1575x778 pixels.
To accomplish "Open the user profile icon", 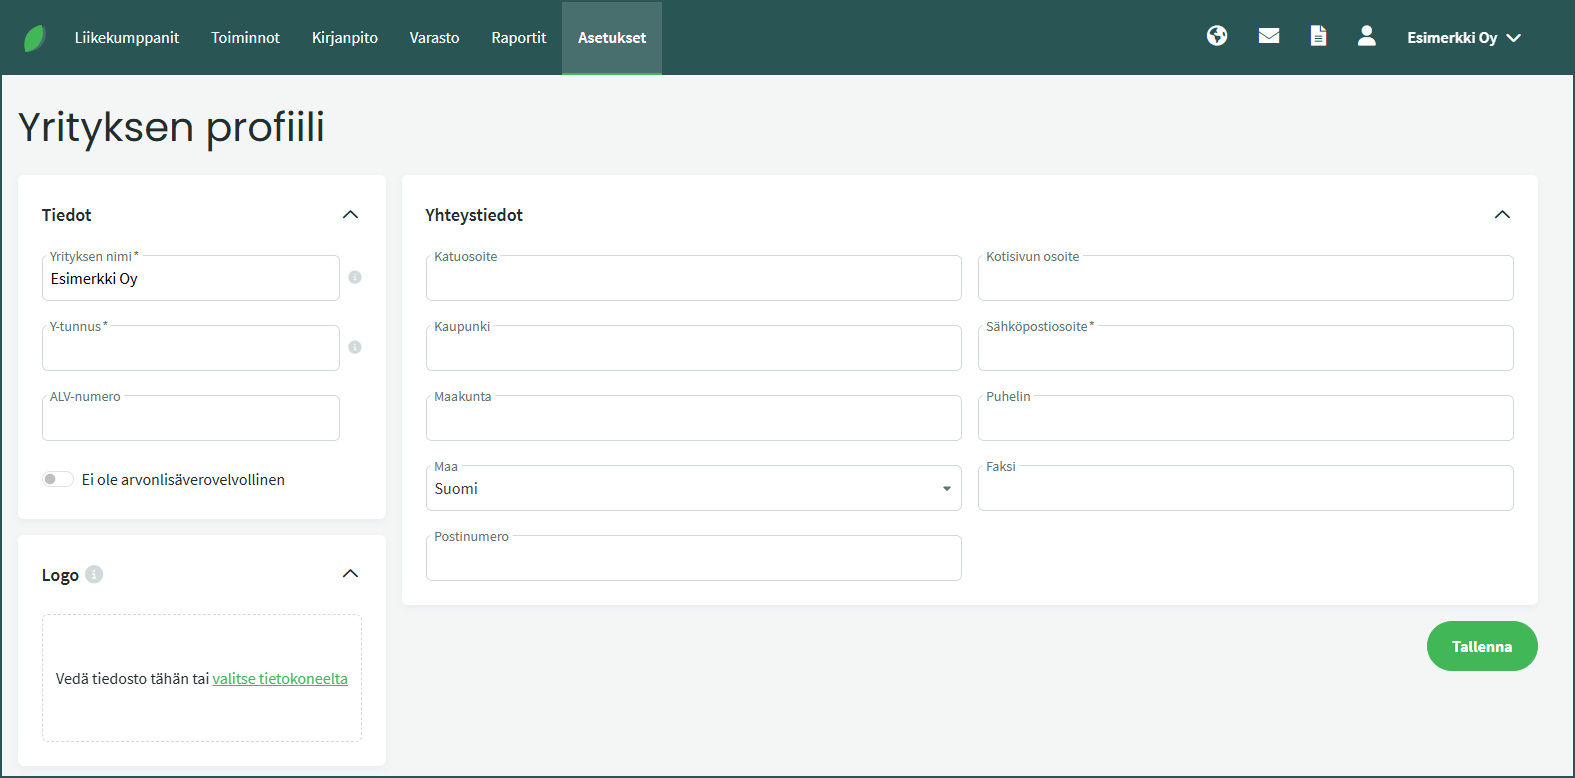I will (x=1366, y=36).
